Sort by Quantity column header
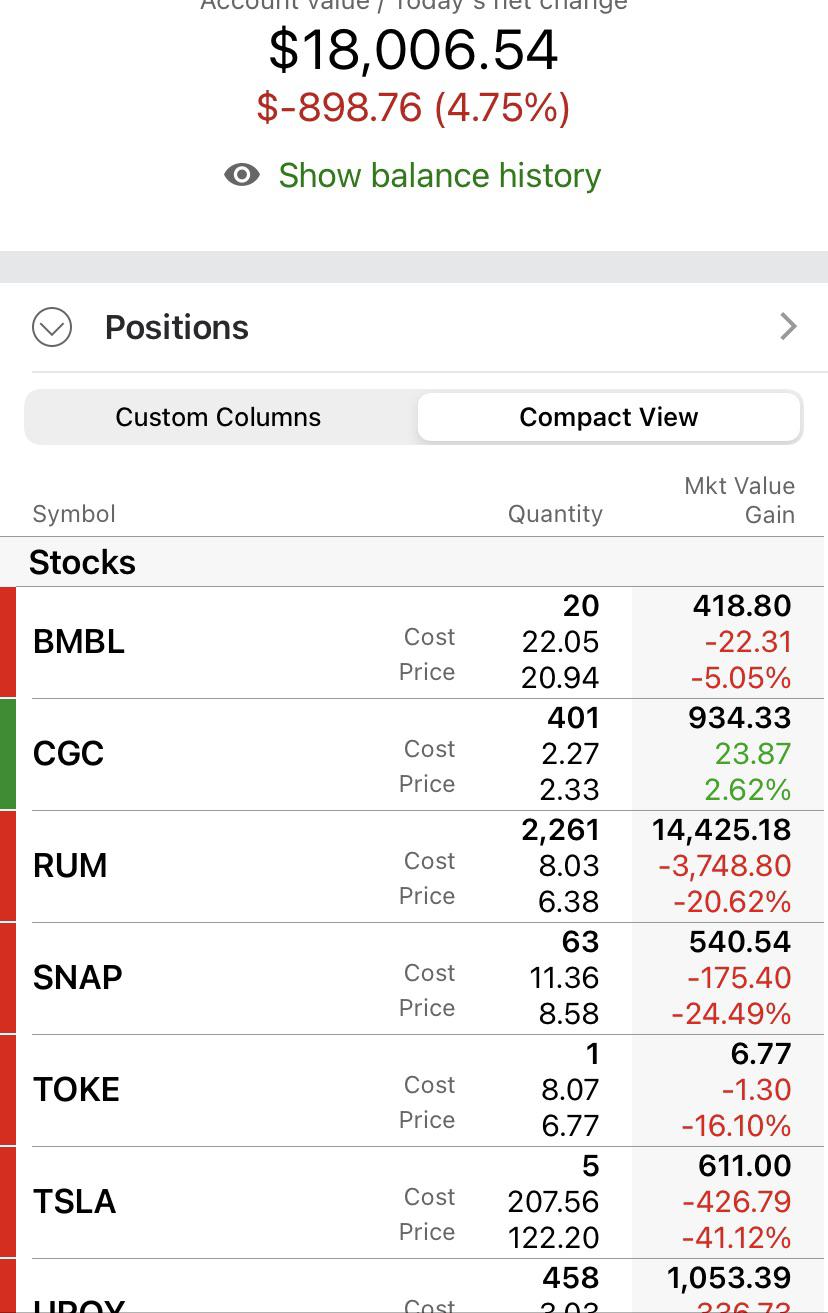This screenshot has width=828, height=1313. point(555,514)
